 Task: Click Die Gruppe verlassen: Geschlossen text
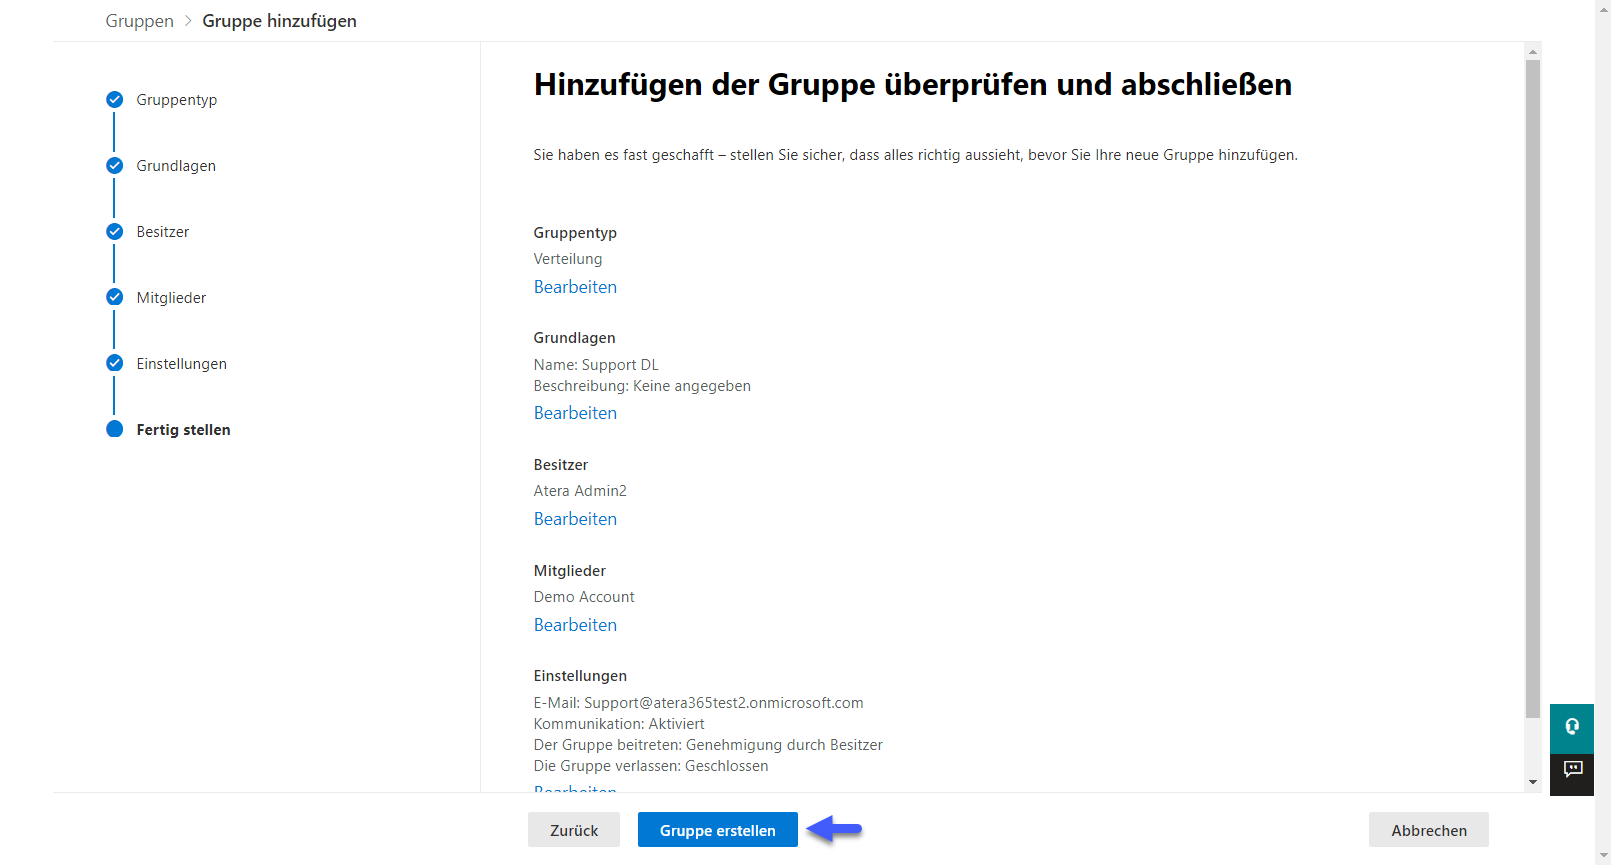(x=651, y=766)
